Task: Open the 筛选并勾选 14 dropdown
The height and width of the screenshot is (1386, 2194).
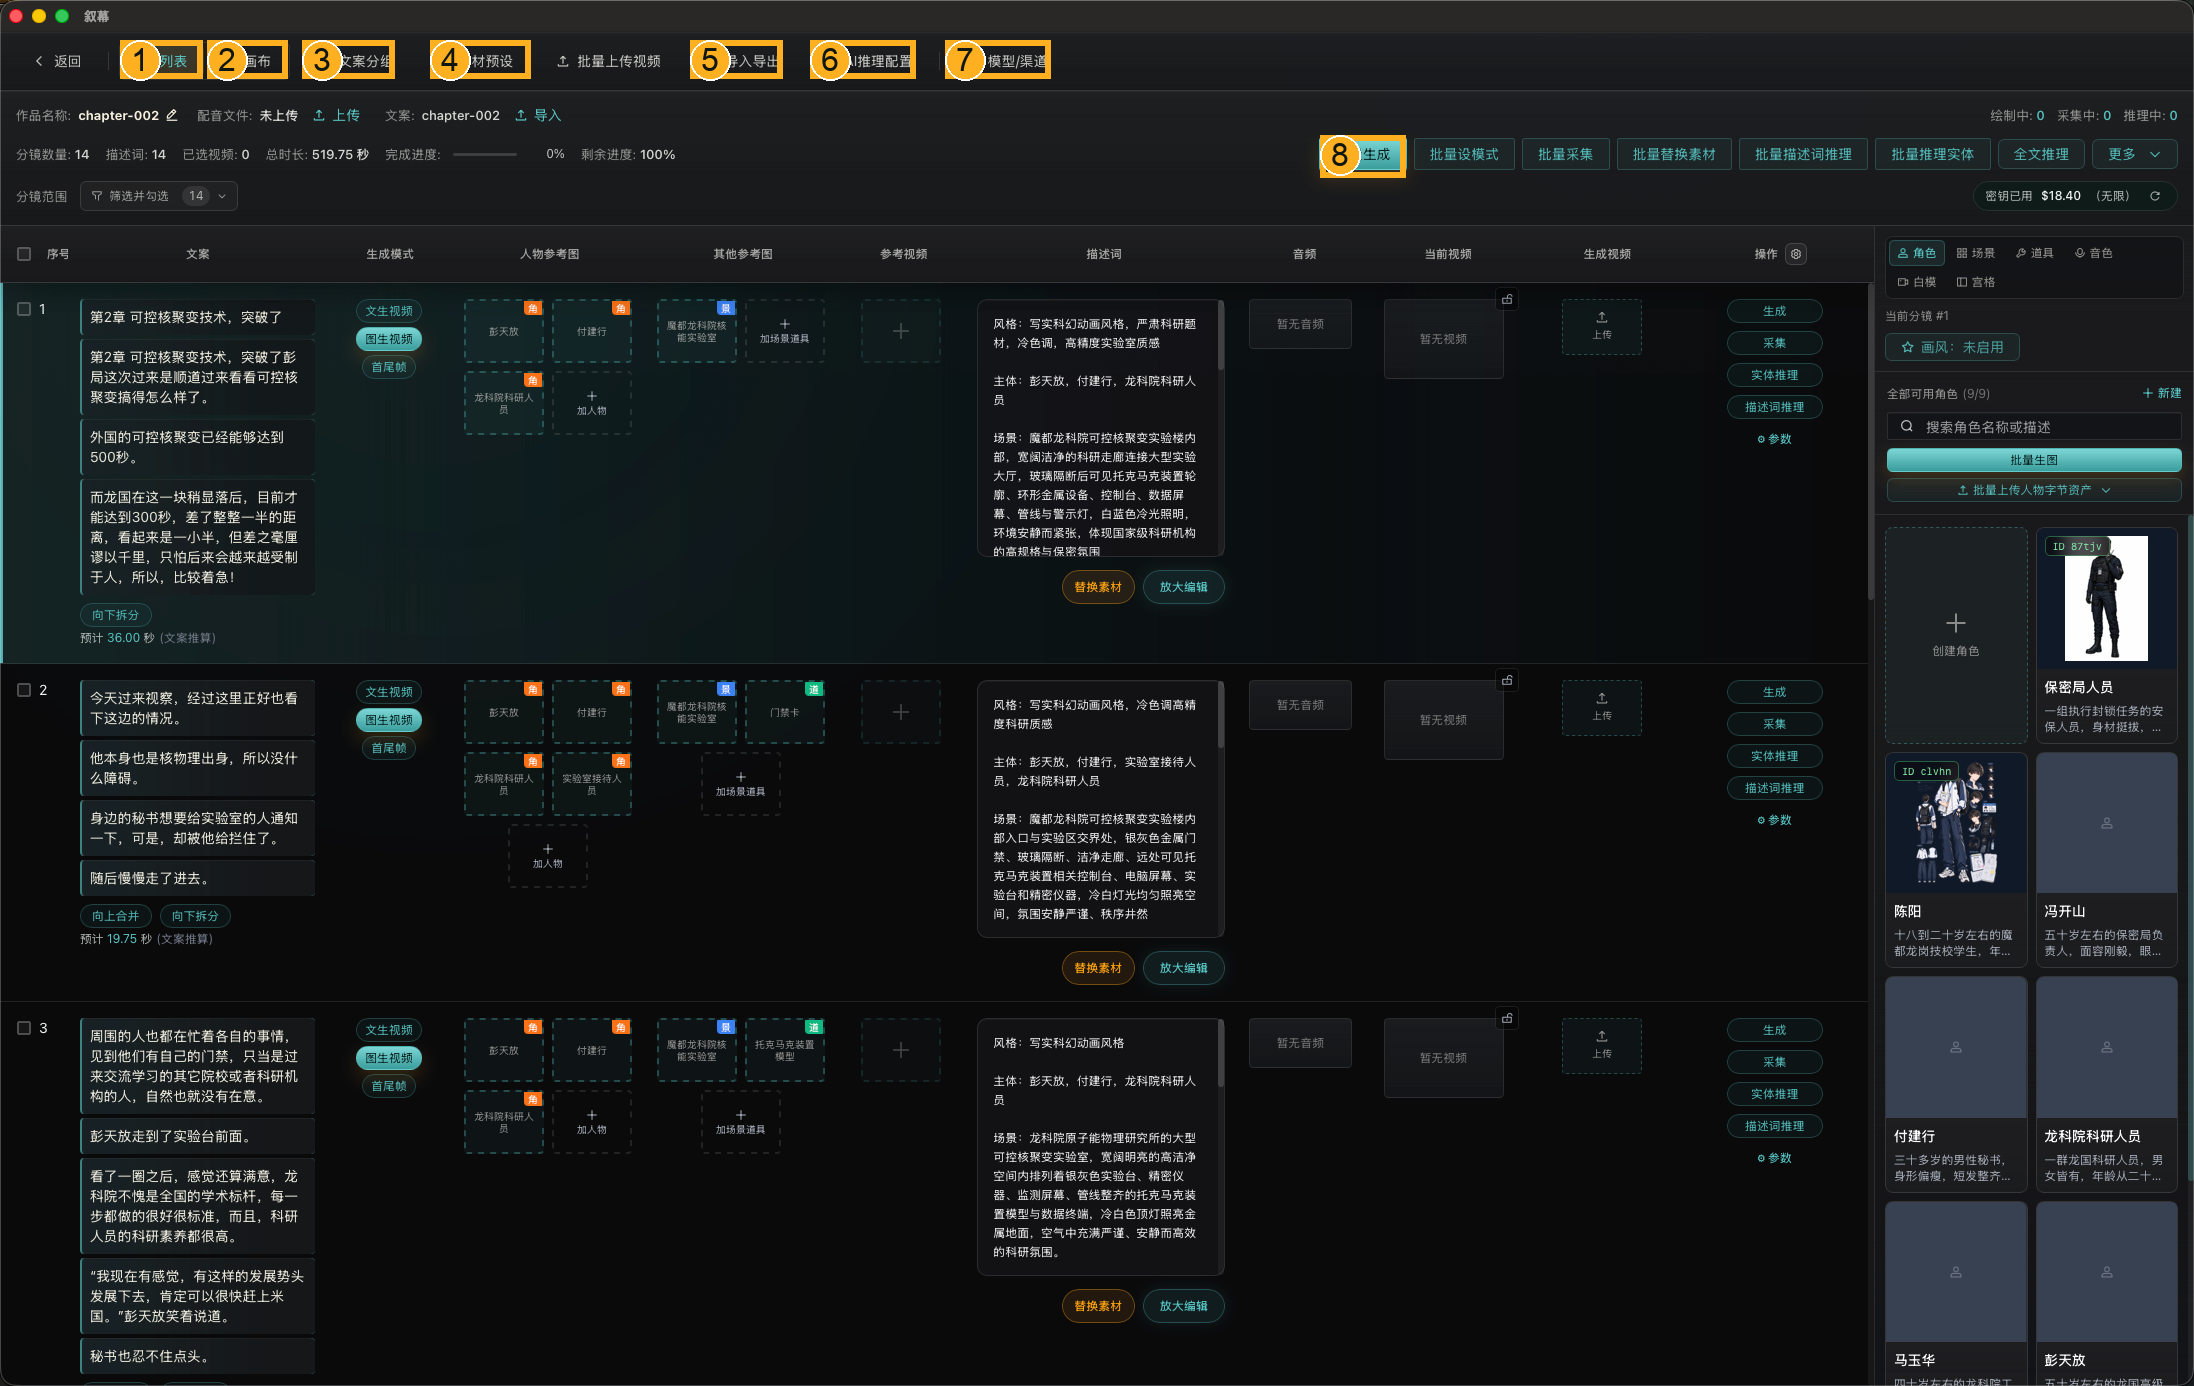Action: (x=159, y=196)
